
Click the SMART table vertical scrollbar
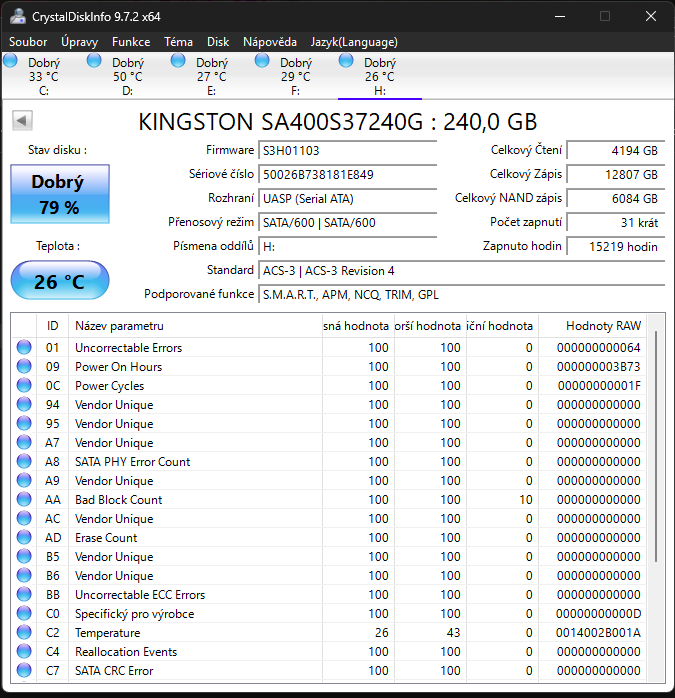tap(655, 446)
